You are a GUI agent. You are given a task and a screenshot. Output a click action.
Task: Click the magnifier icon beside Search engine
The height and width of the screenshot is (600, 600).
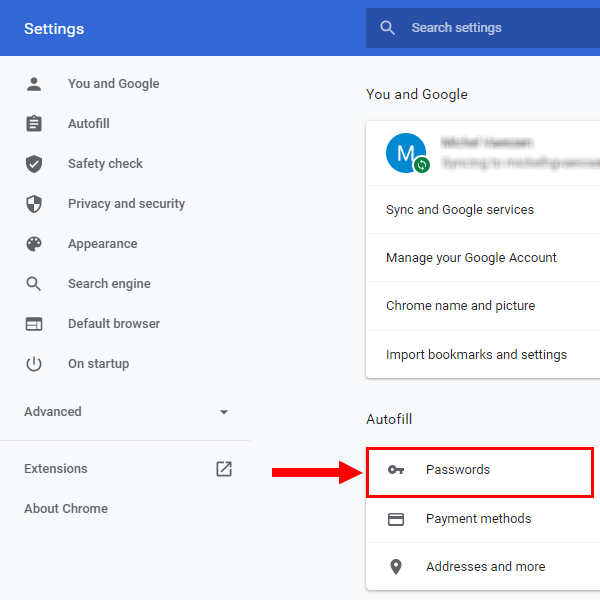[x=34, y=284]
